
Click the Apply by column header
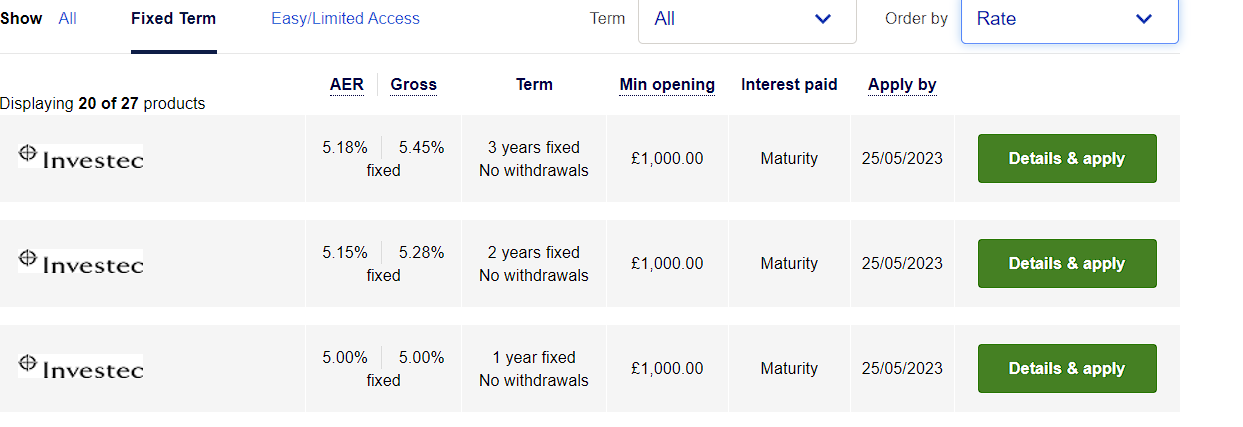click(x=902, y=84)
